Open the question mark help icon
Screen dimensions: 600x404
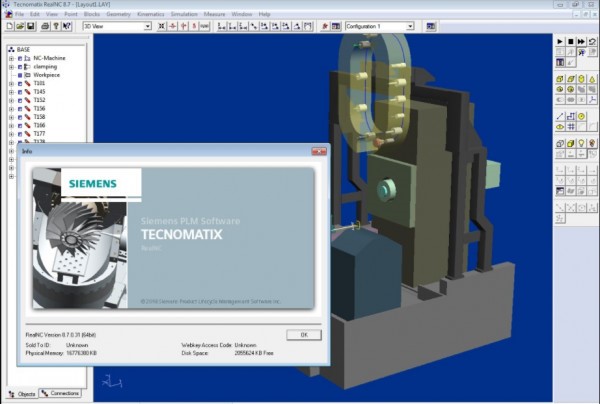[x=56, y=26]
